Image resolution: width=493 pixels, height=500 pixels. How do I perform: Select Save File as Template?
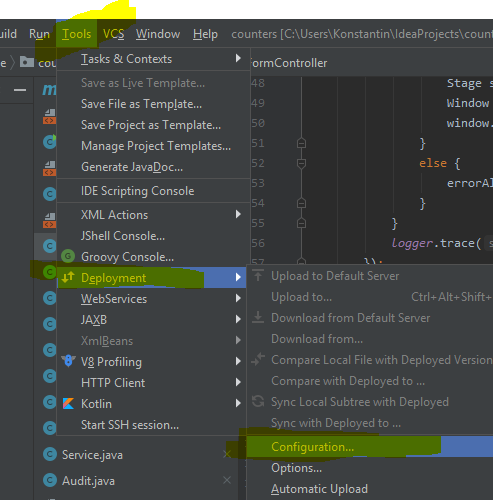[x=153, y=104]
